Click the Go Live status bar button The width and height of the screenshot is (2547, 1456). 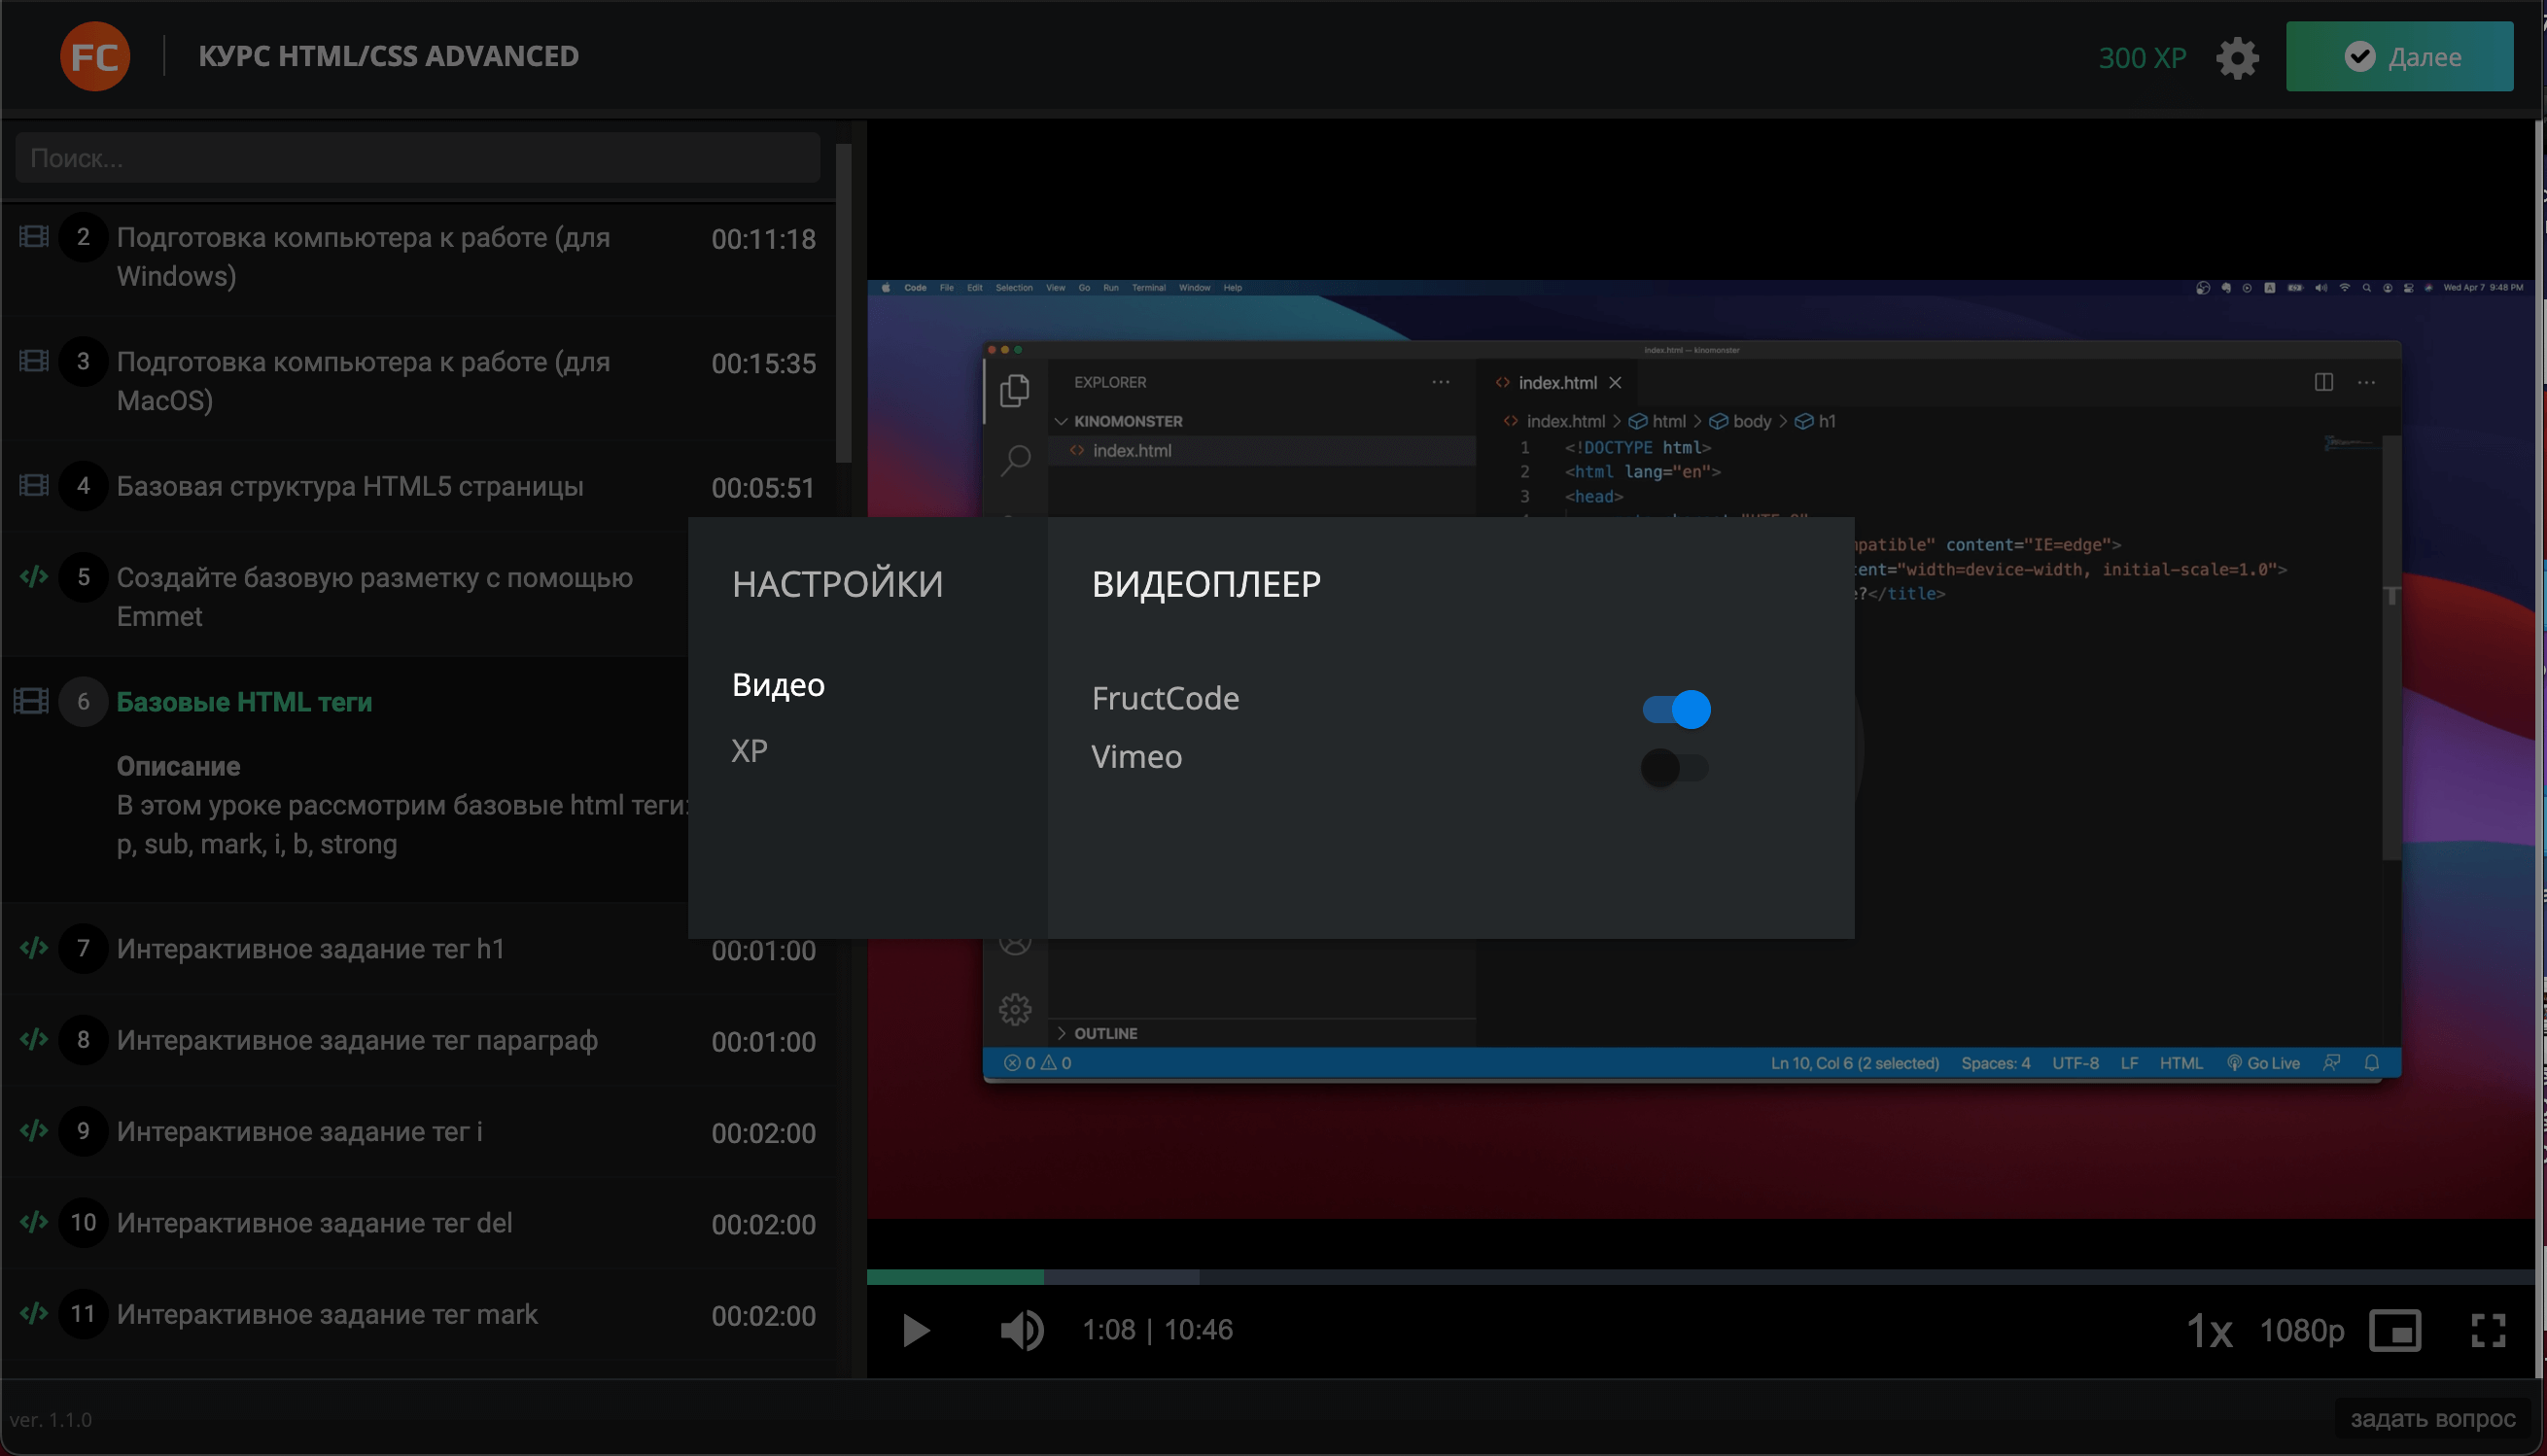point(2264,1063)
